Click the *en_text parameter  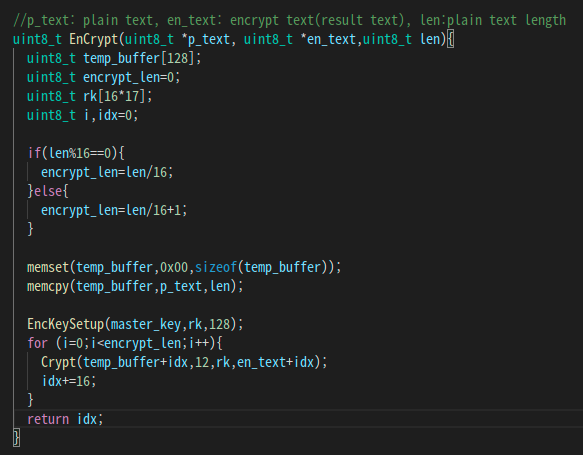pyautogui.click(x=328, y=39)
